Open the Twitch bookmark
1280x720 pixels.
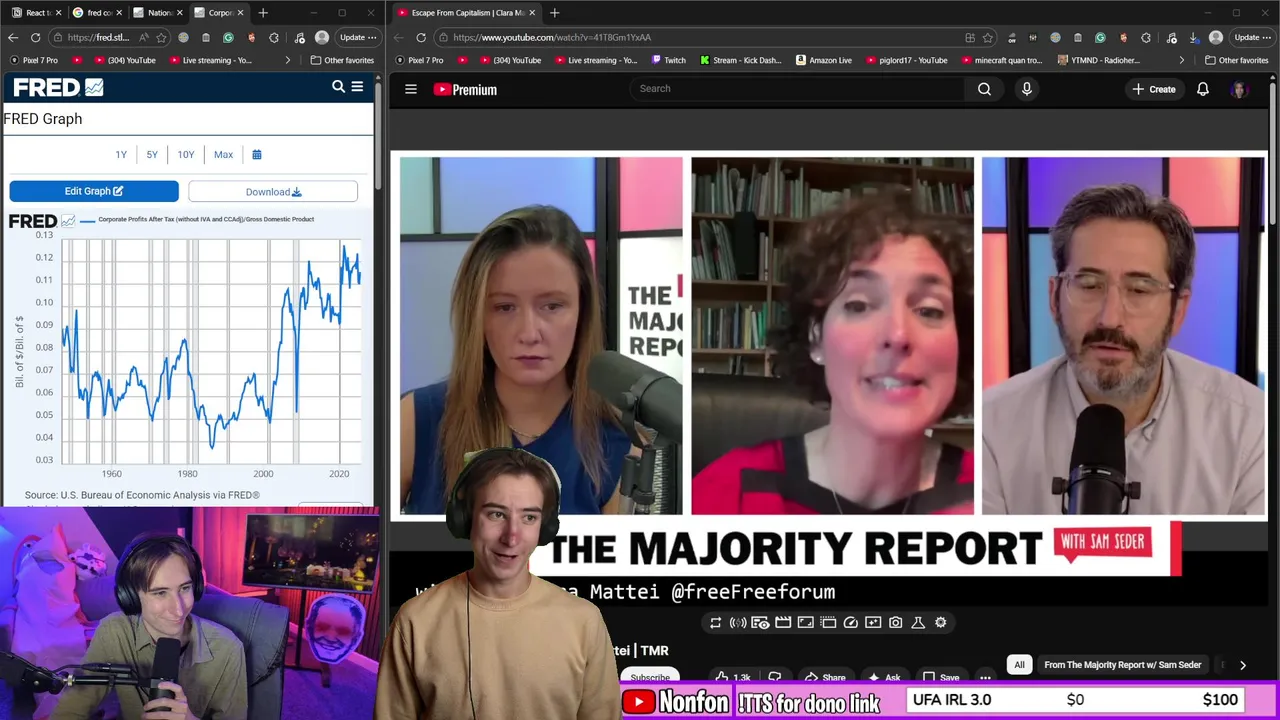[668, 60]
